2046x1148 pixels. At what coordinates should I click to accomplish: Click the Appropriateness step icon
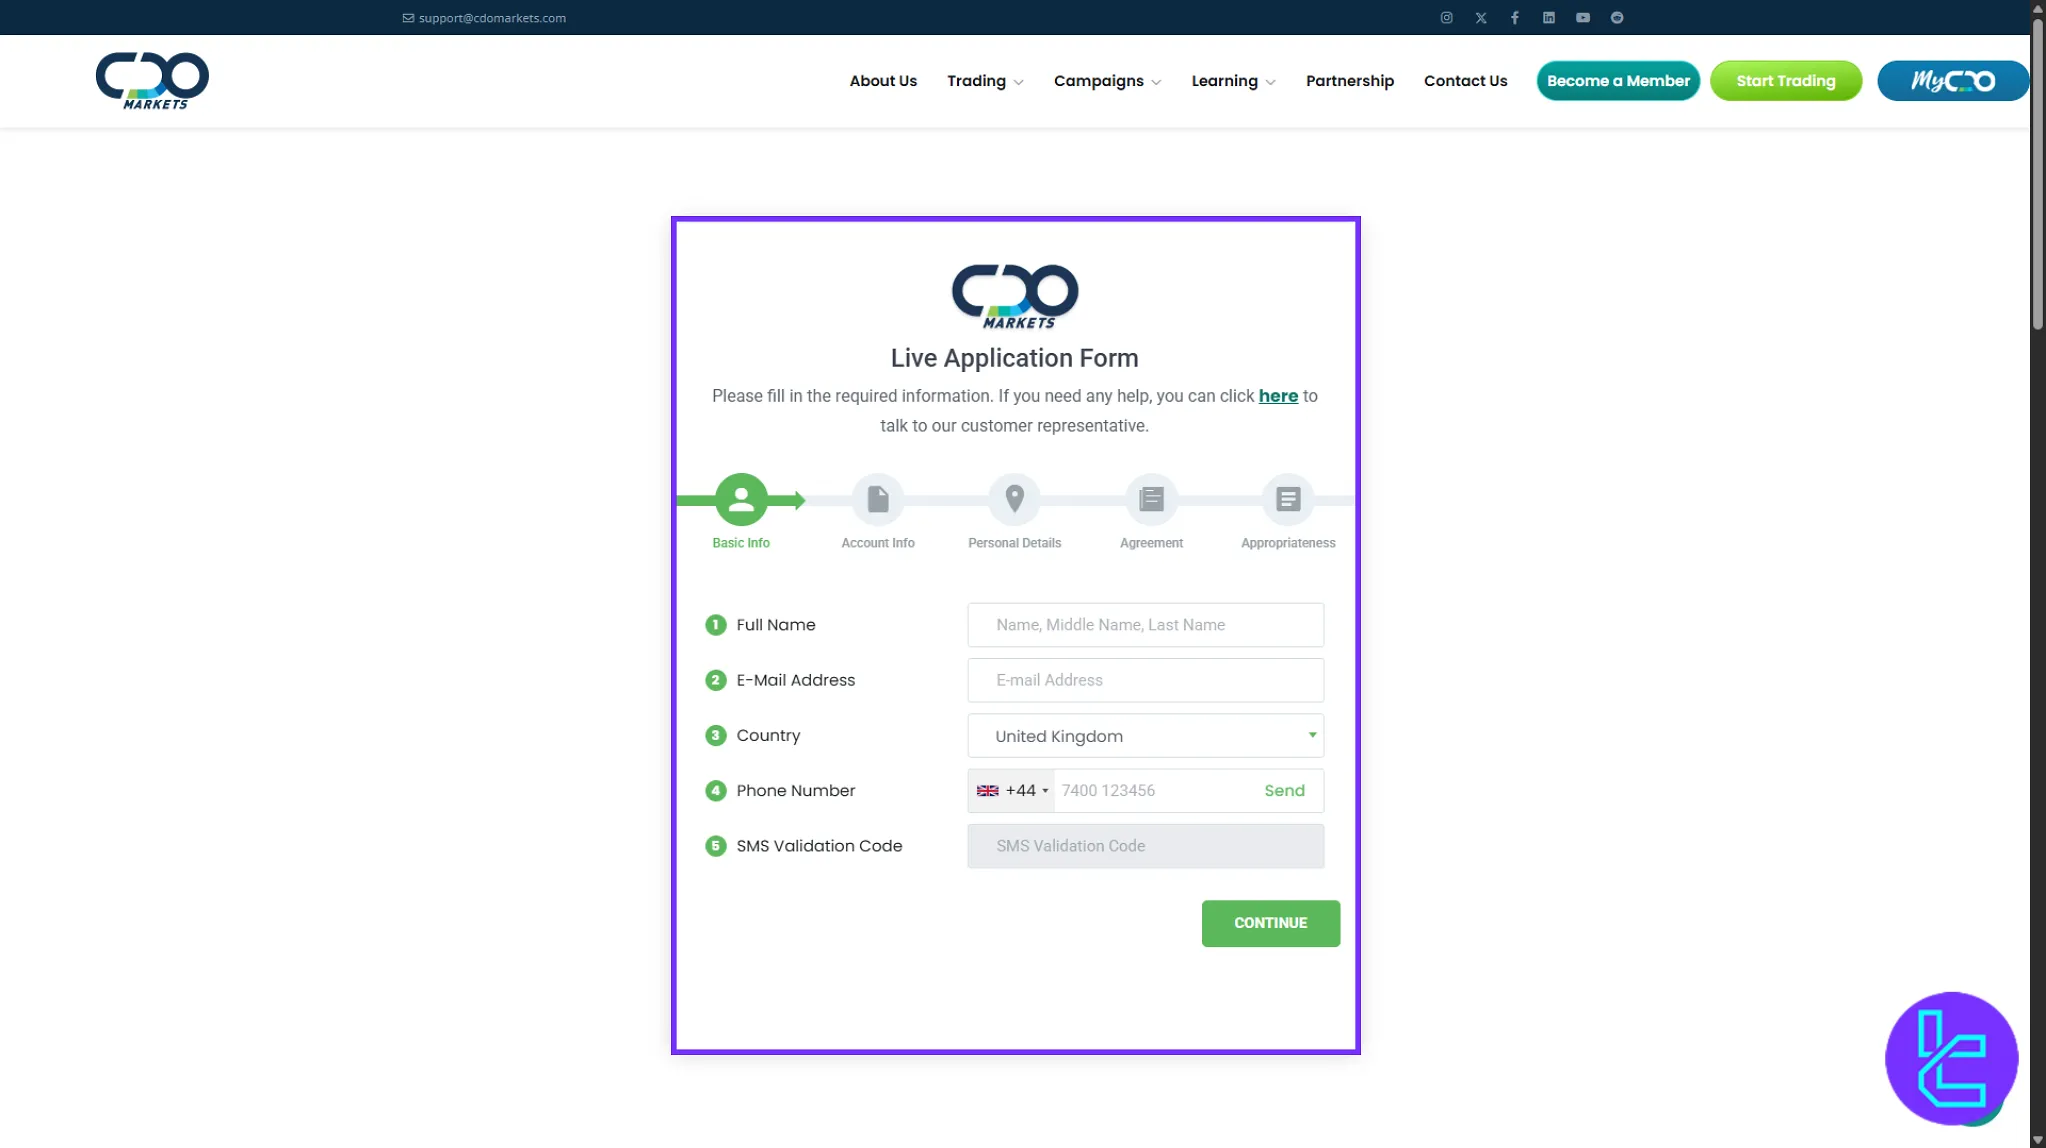click(1288, 499)
